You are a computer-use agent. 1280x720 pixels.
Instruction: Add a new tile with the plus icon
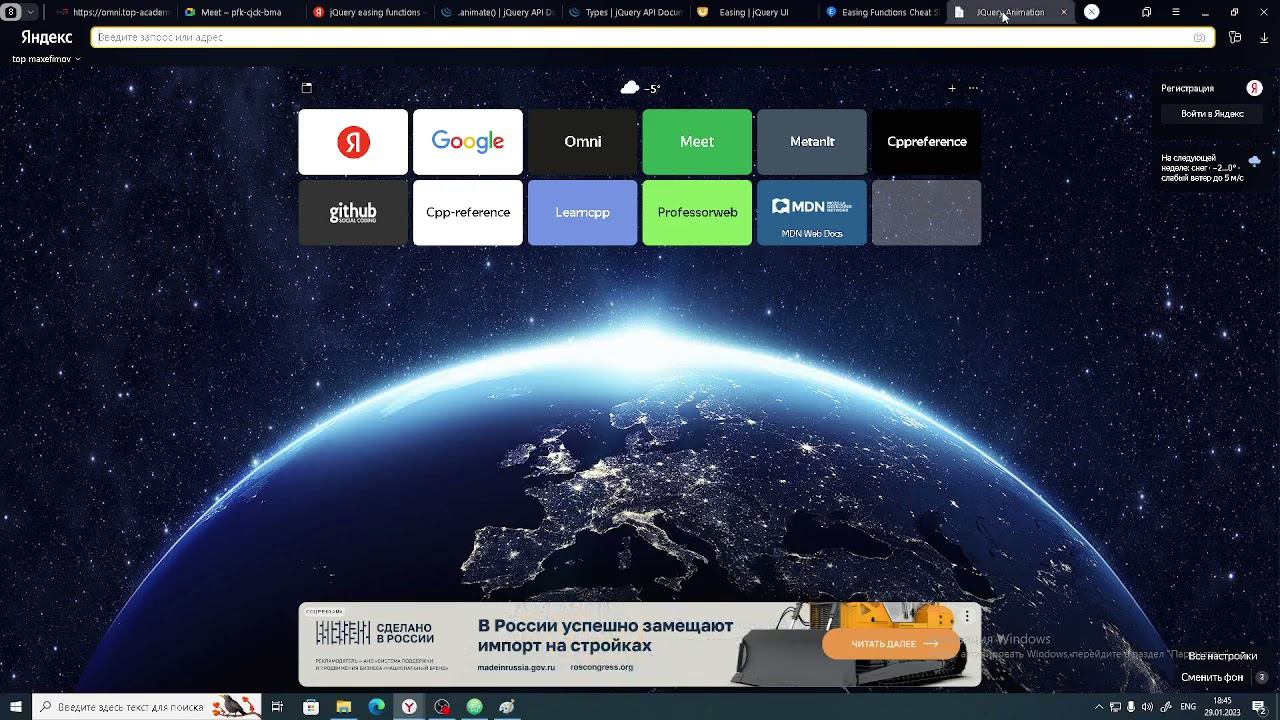click(951, 88)
